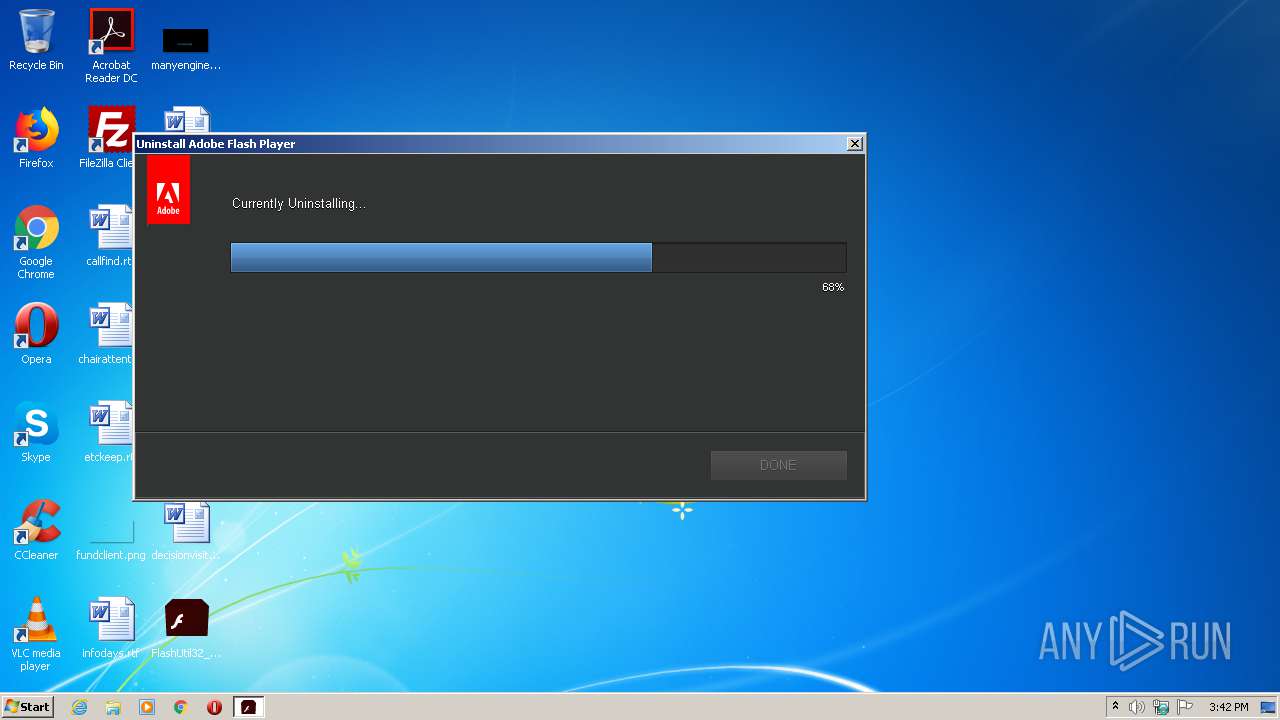This screenshot has height=720, width=1280.
Task: Click the Adobe logo in uninstaller
Action: tap(168, 190)
